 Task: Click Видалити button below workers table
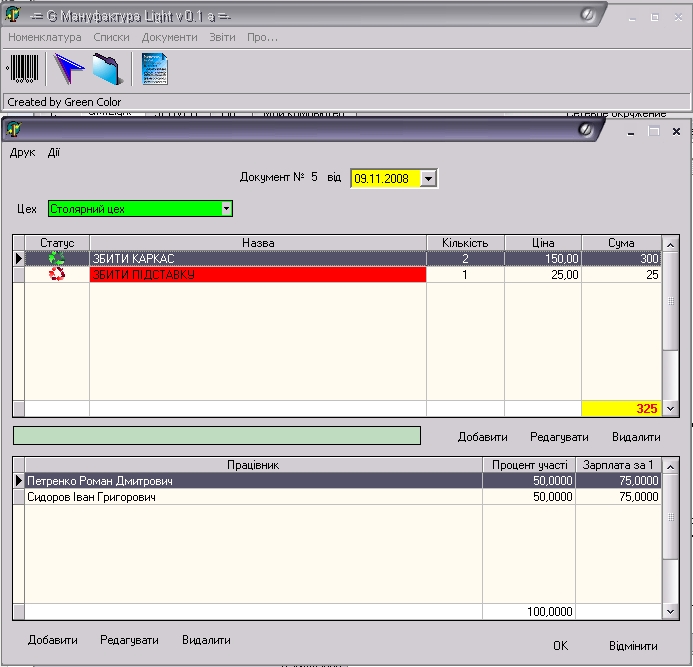pos(206,640)
